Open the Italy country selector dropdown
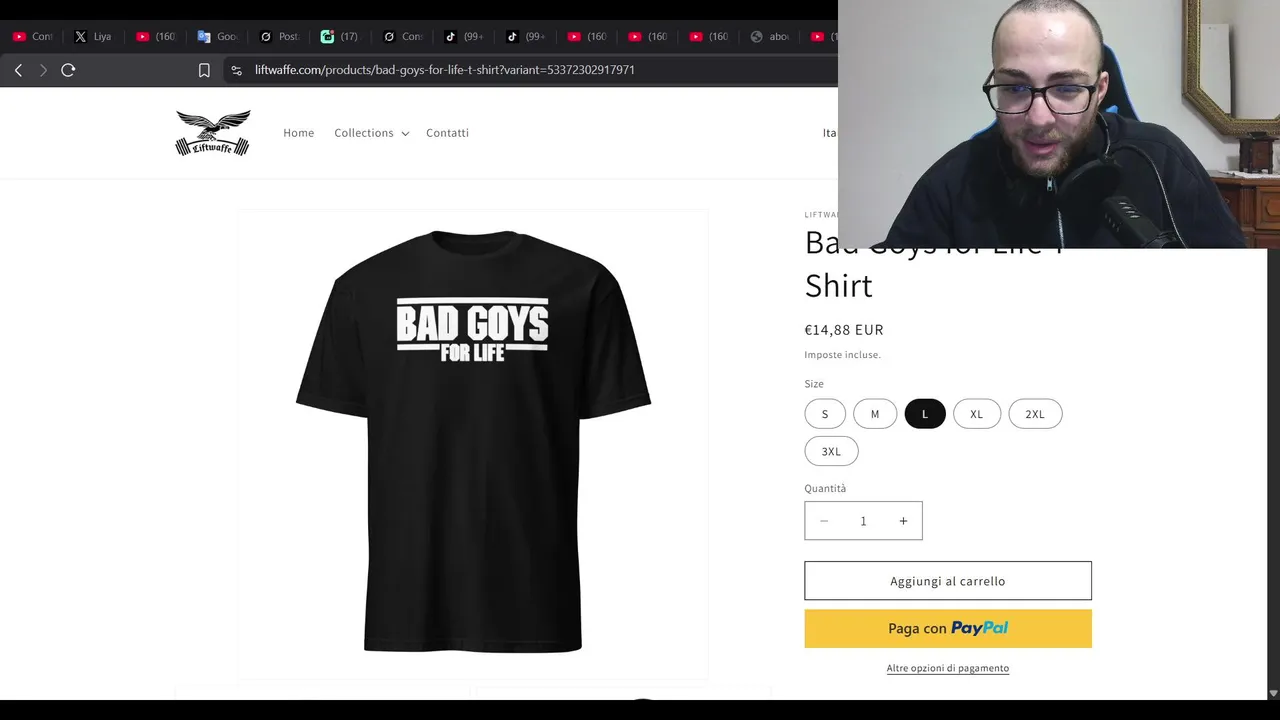This screenshot has height=720, width=1280. [x=830, y=133]
